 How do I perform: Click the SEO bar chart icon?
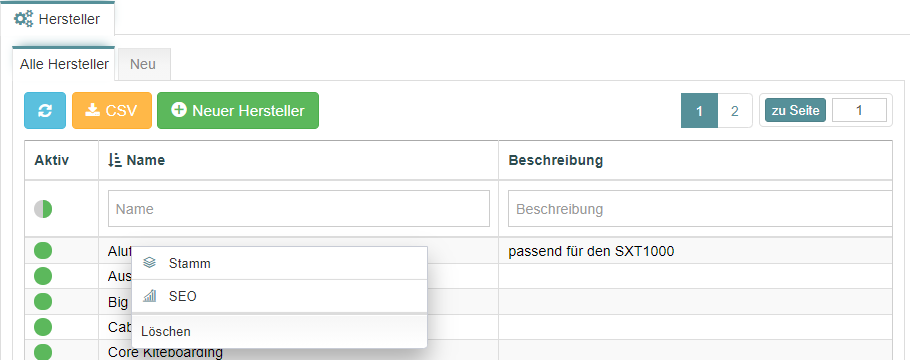click(x=150, y=296)
